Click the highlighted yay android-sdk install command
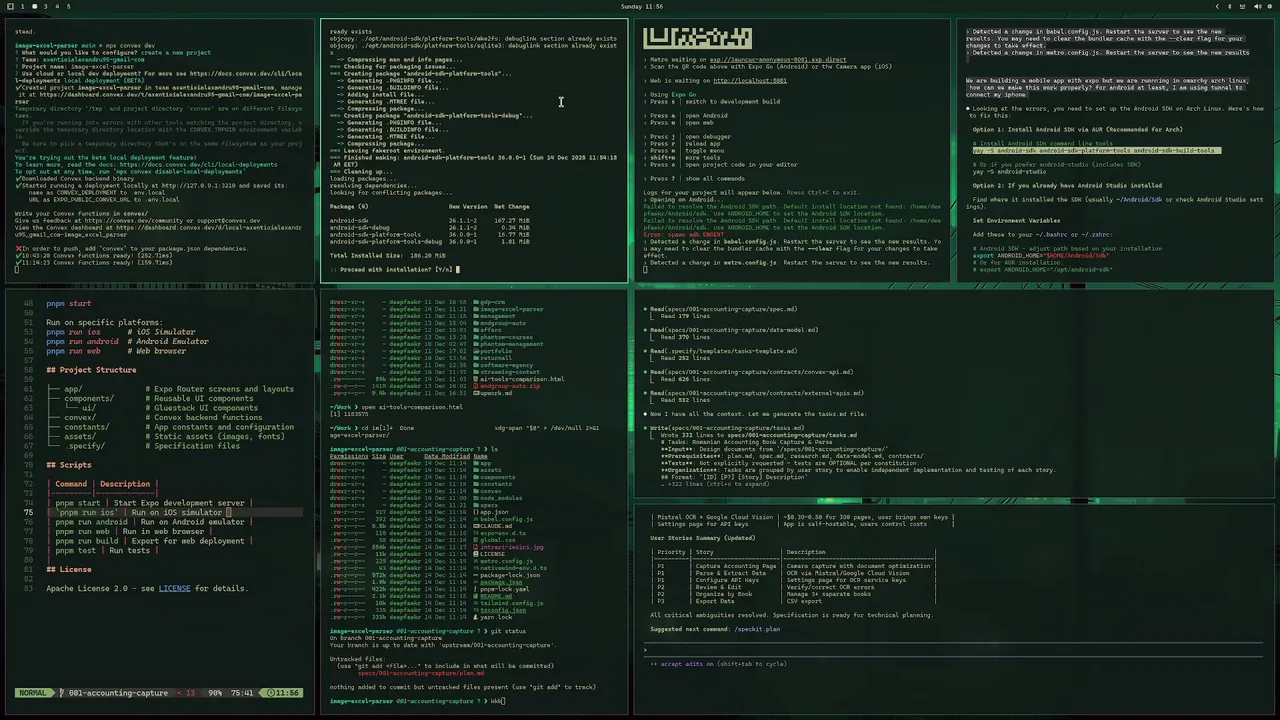This screenshot has width=1280, height=720. pyautogui.click(x=1095, y=150)
